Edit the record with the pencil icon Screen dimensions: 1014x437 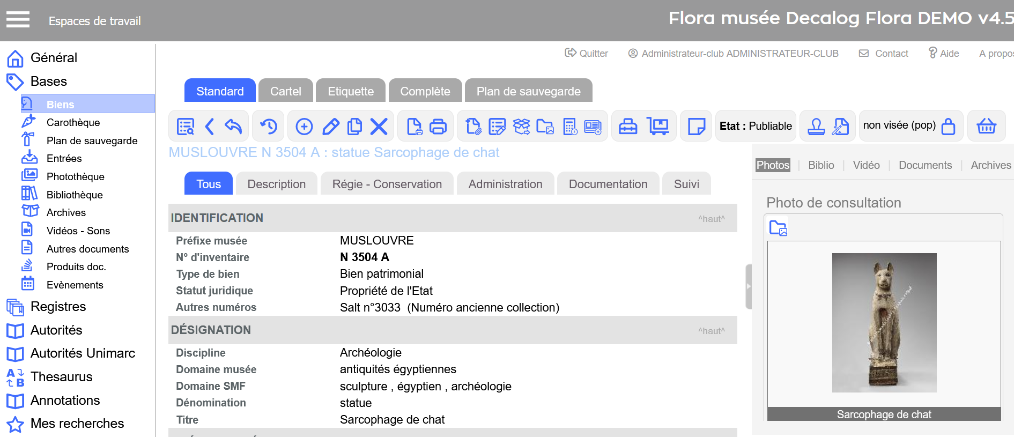tap(331, 126)
